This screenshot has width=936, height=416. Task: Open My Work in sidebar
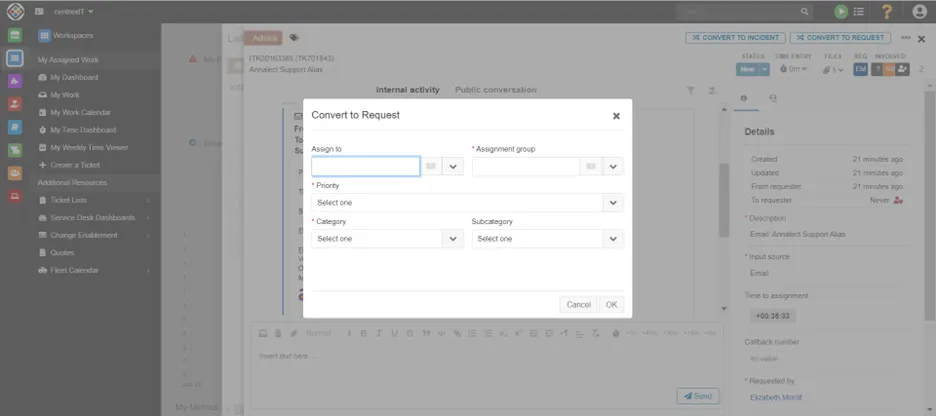click(58, 95)
